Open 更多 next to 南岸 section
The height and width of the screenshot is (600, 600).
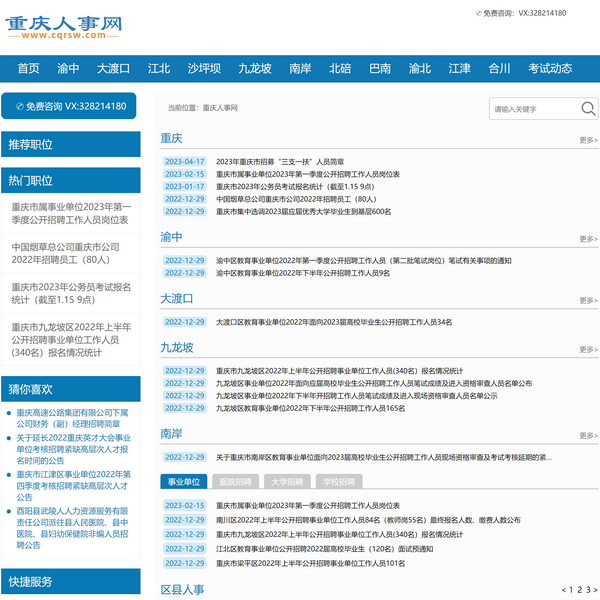point(588,437)
